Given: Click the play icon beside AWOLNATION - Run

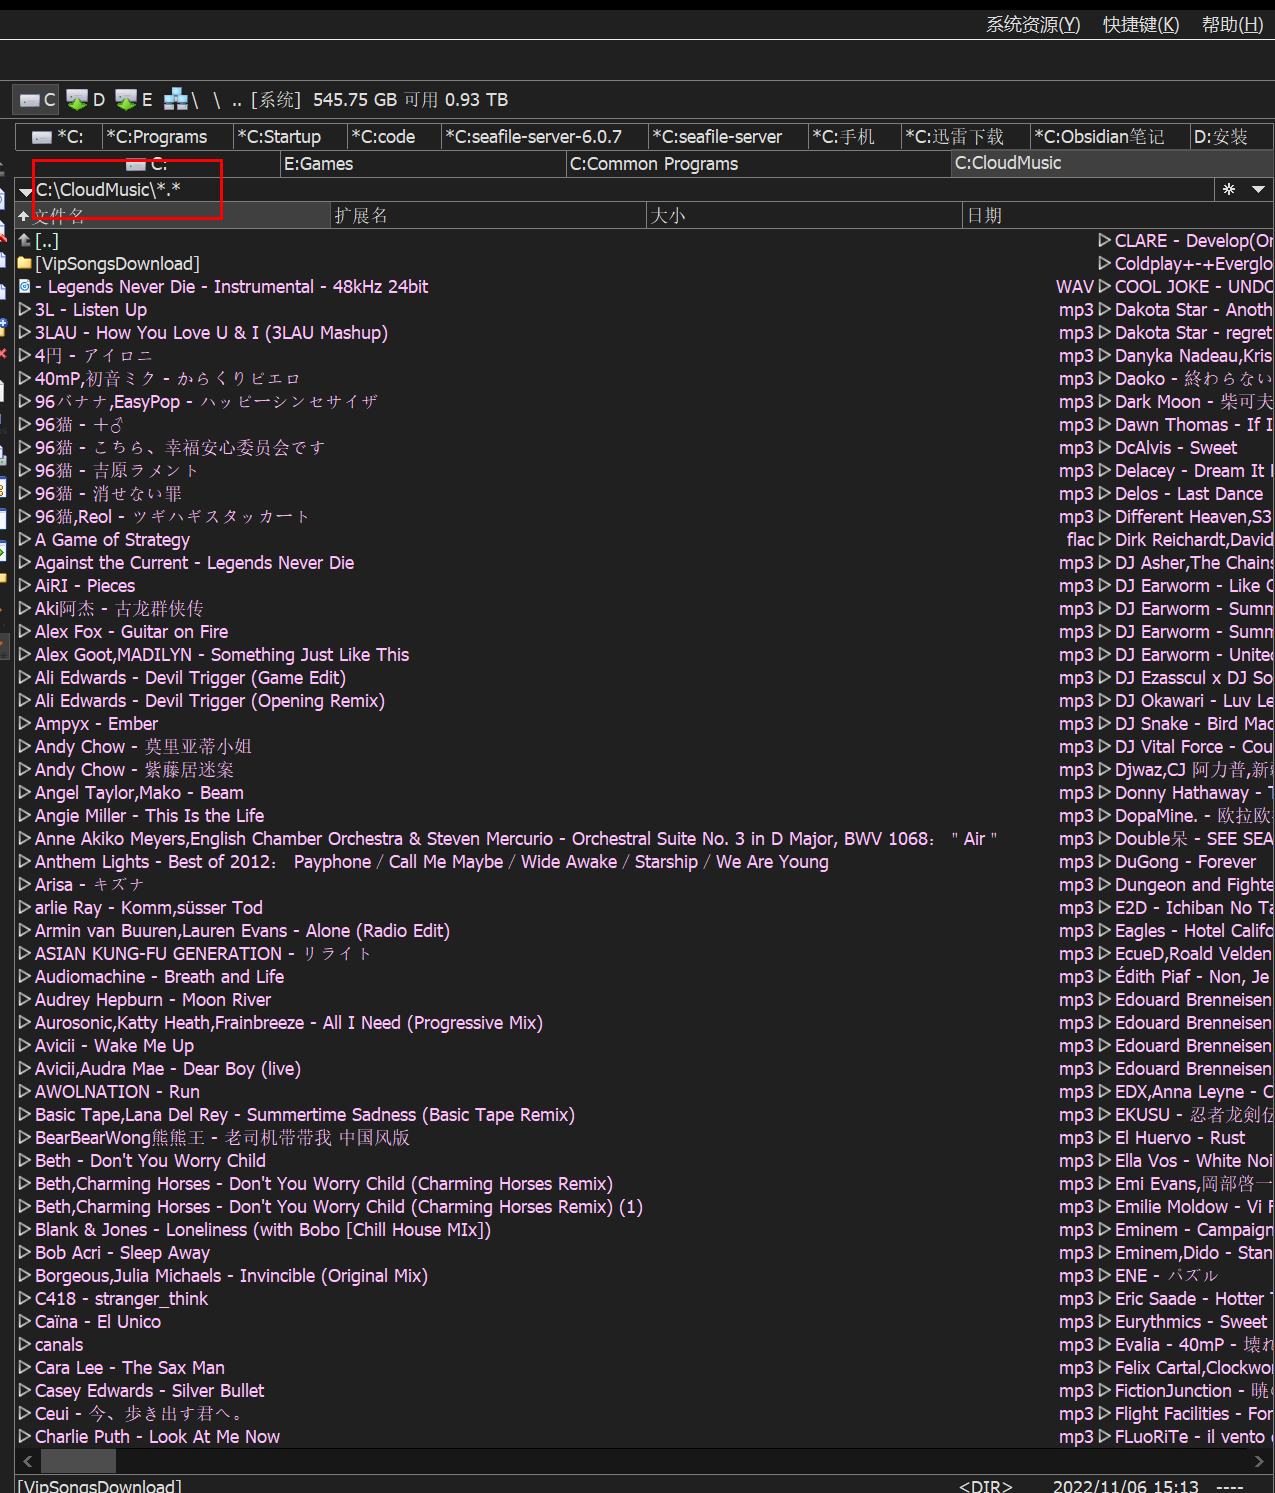Looking at the screenshot, I should point(25,1092).
